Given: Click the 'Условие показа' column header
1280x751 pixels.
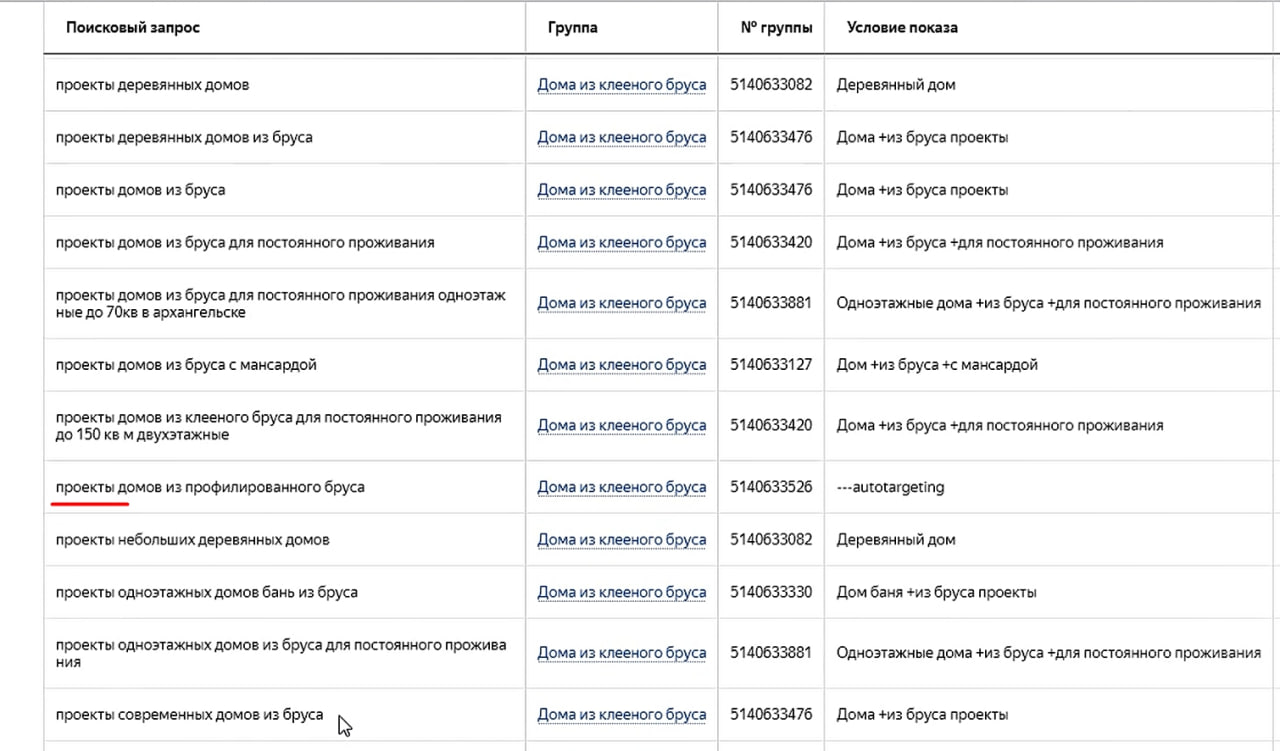Looking at the screenshot, I should (x=902, y=28).
